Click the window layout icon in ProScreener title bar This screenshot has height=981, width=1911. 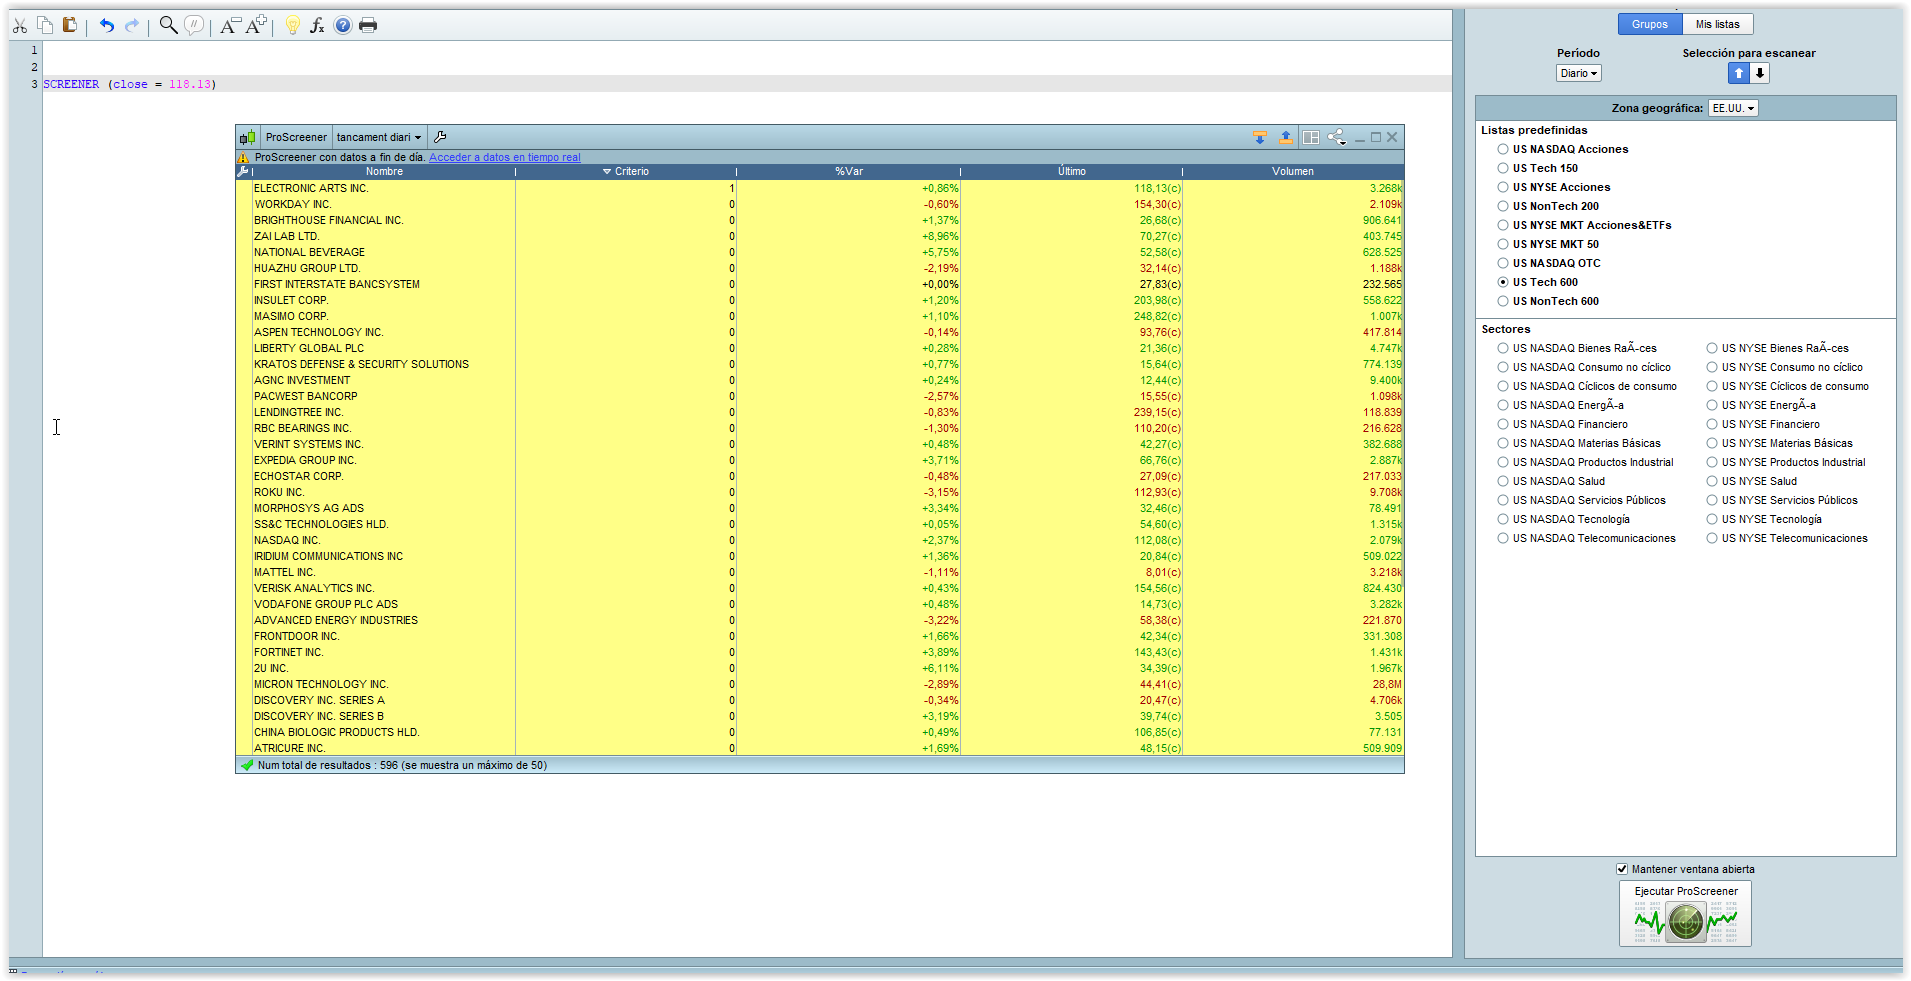[x=1311, y=137]
